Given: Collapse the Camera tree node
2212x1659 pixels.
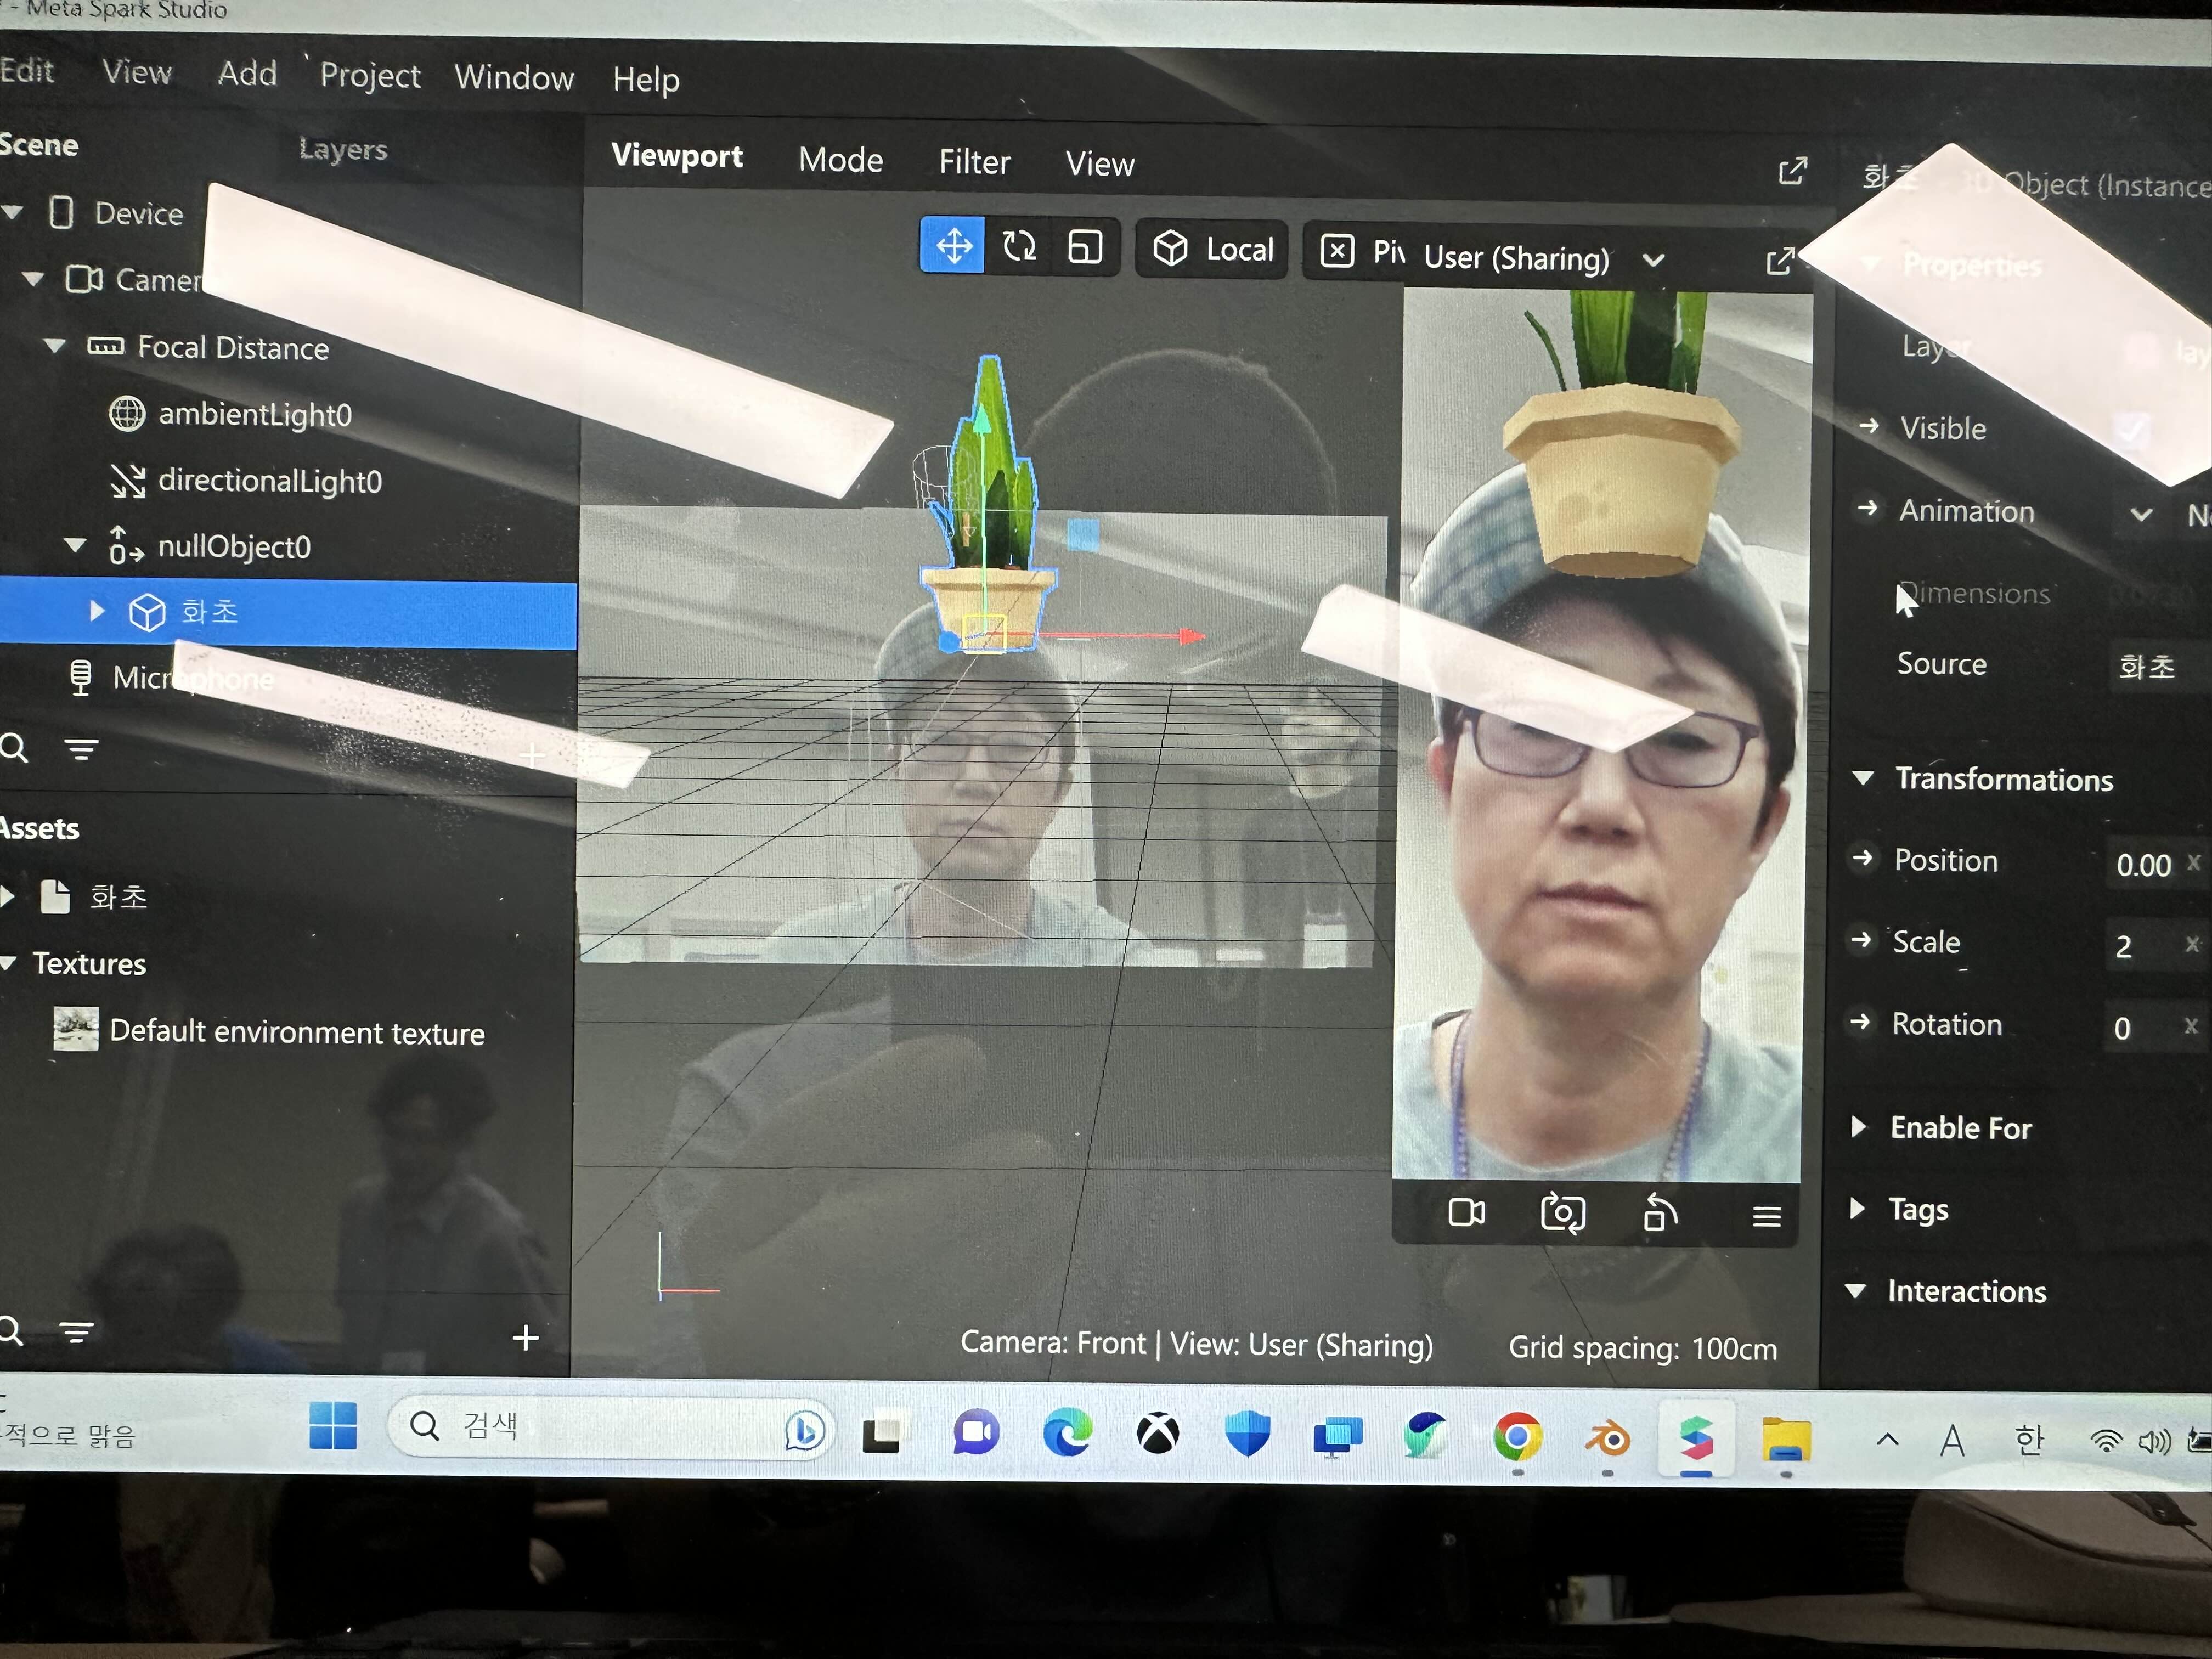Looking at the screenshot, I should pos(33,279).
